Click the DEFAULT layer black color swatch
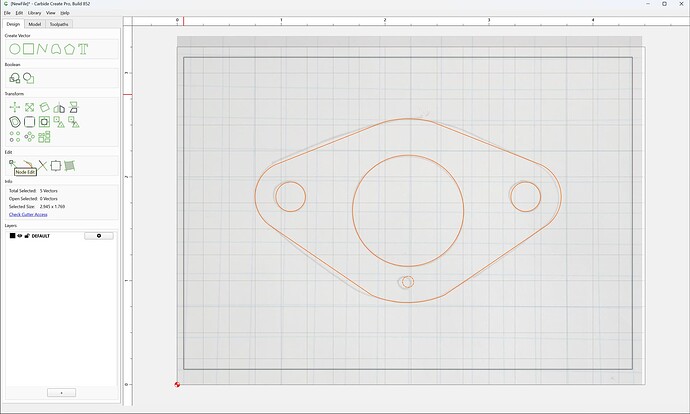Image resolution: width=690 pixels, height=414 pixels. point(12,236)
